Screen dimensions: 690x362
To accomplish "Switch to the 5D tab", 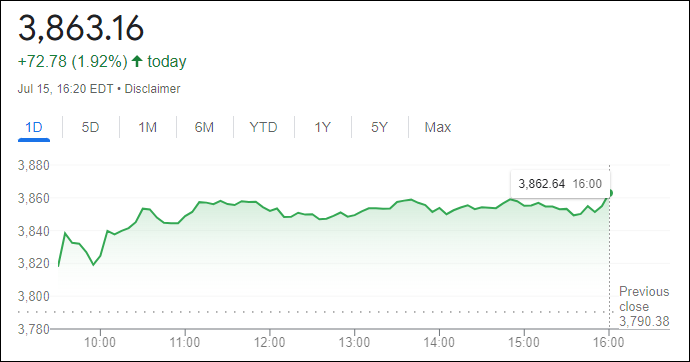I will coord(90,128).
